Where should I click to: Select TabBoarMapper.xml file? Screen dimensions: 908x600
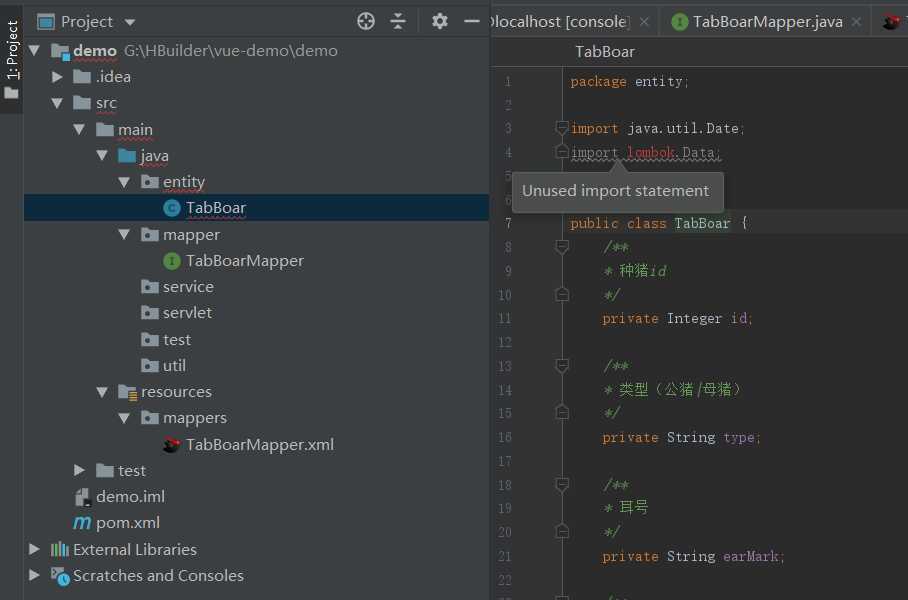pos(259,444)
